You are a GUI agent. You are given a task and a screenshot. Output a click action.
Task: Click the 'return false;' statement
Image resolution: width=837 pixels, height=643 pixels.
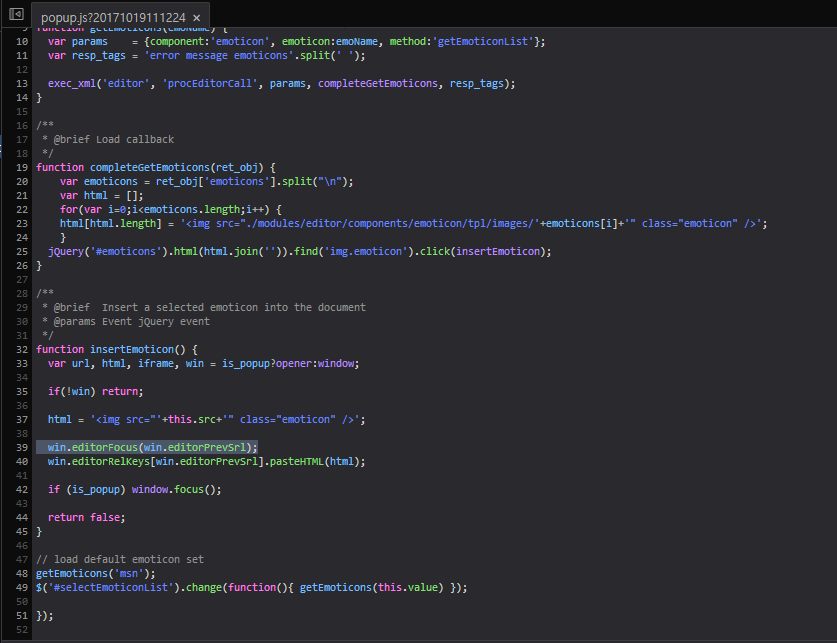[x=86, y=517]
